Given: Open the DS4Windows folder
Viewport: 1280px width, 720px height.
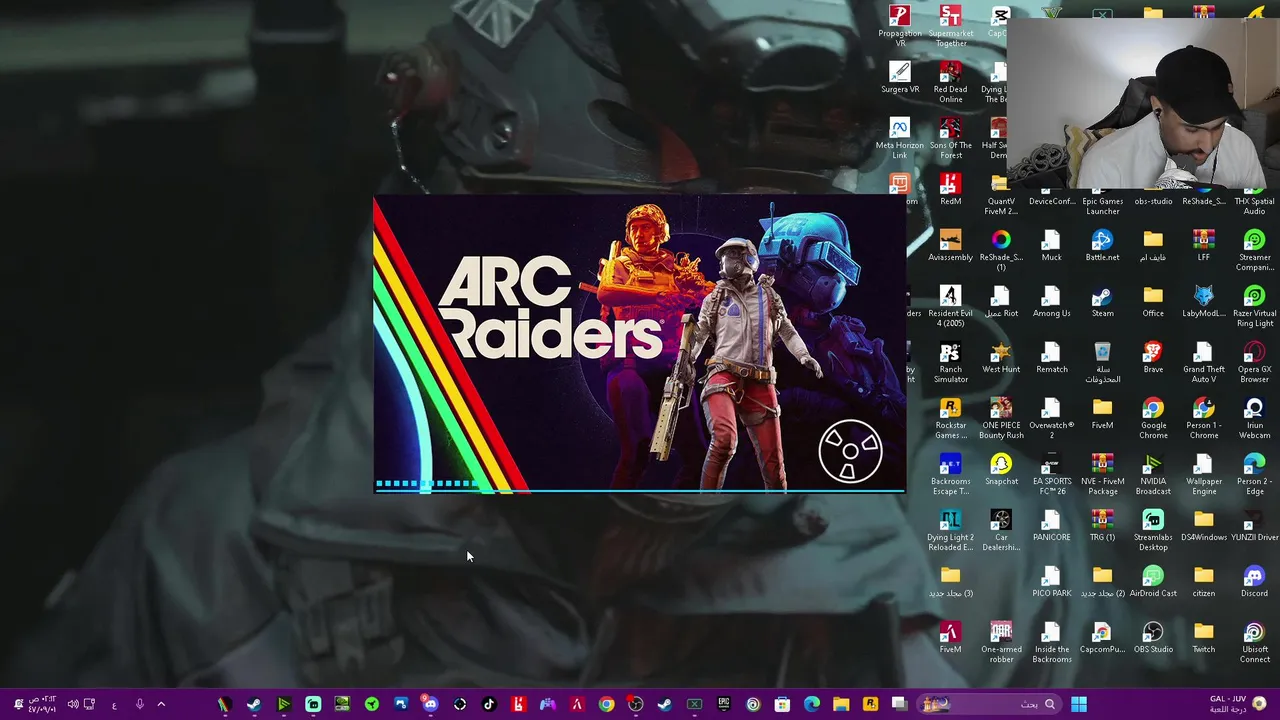Looking at the screenshot, I should [x=1203, y=526].
